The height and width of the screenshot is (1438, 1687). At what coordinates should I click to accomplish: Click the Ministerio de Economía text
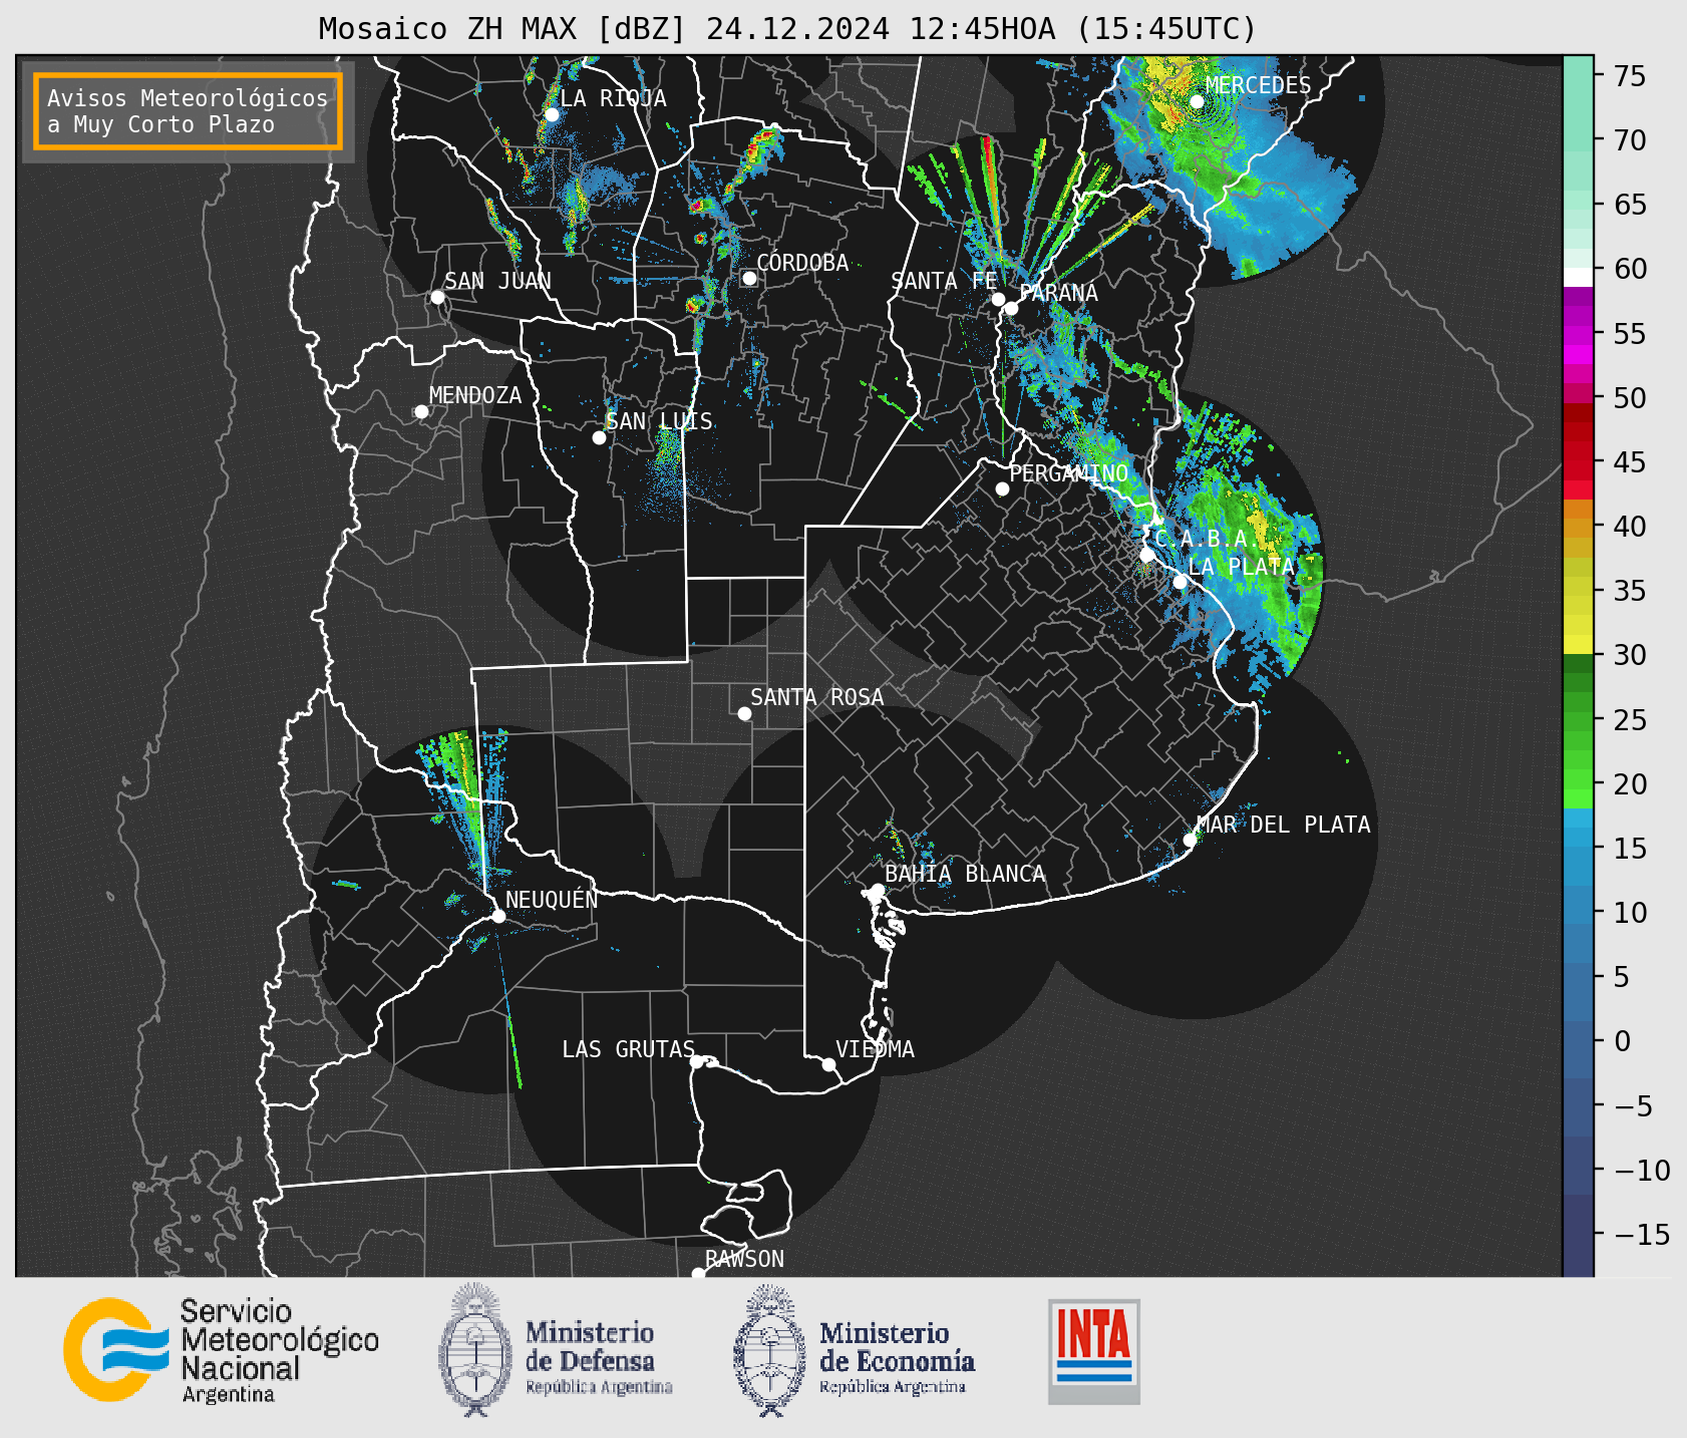click(x=897, y=1347)
